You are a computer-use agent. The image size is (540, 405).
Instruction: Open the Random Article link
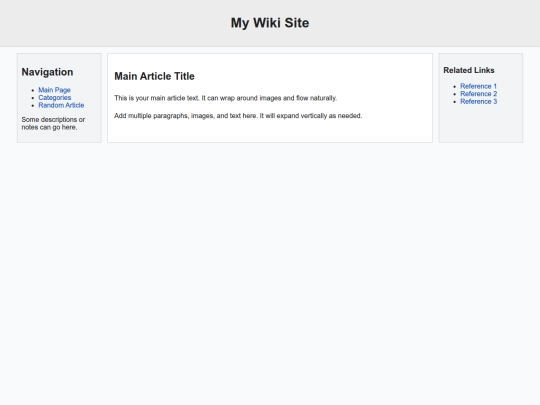point(61,105)
